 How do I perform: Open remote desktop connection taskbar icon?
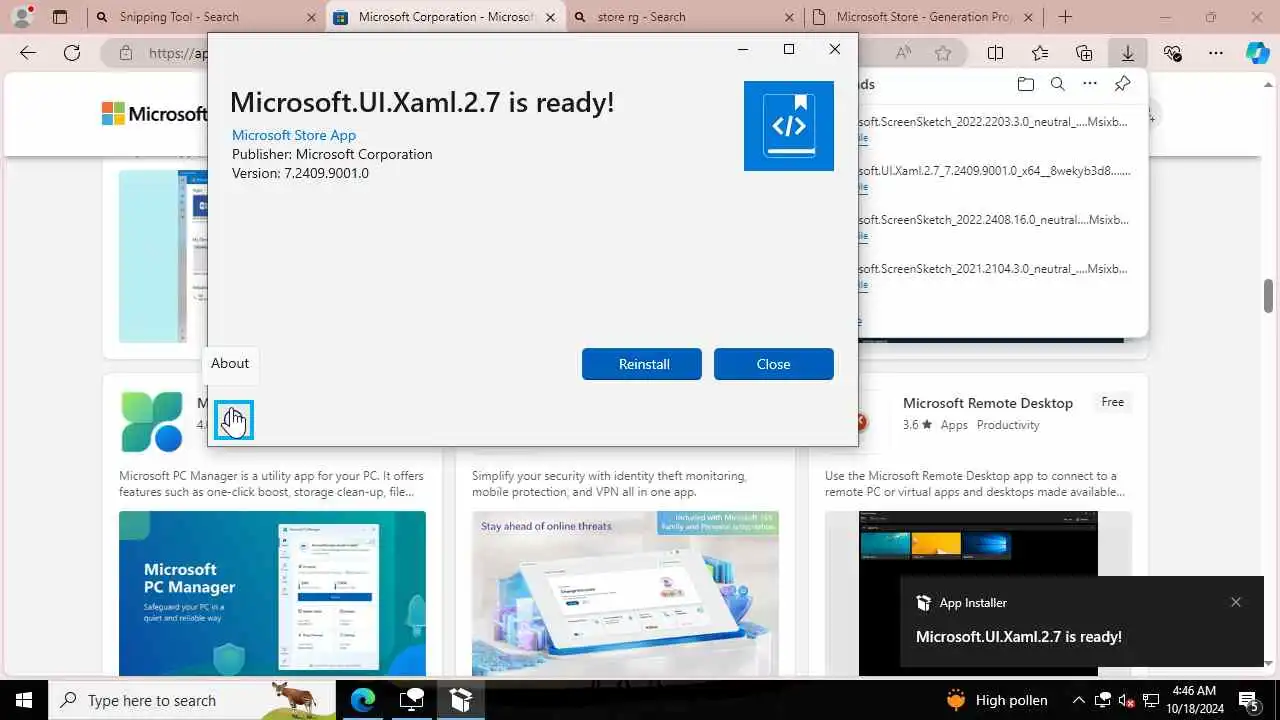click(411, 700)
